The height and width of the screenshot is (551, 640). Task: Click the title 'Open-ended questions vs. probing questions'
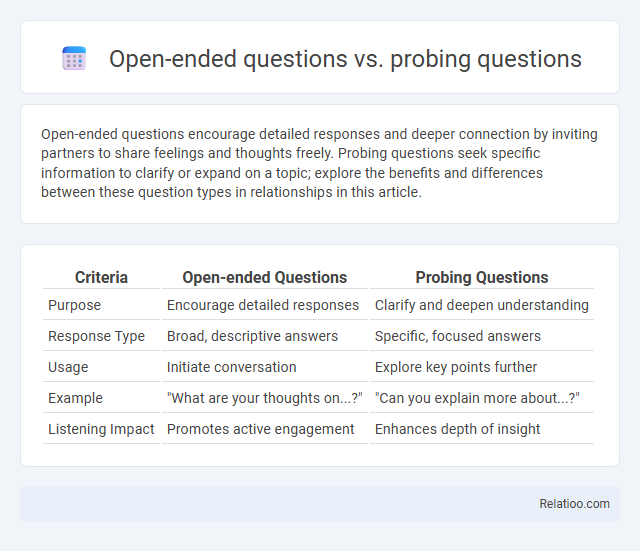[x=345, y=59]
